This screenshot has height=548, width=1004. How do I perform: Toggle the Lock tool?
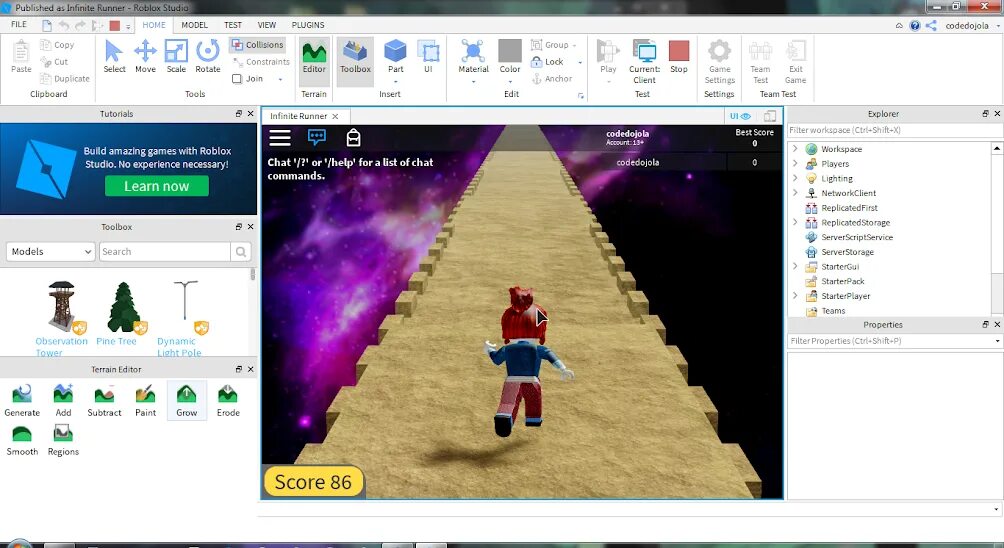pos(547,61)
